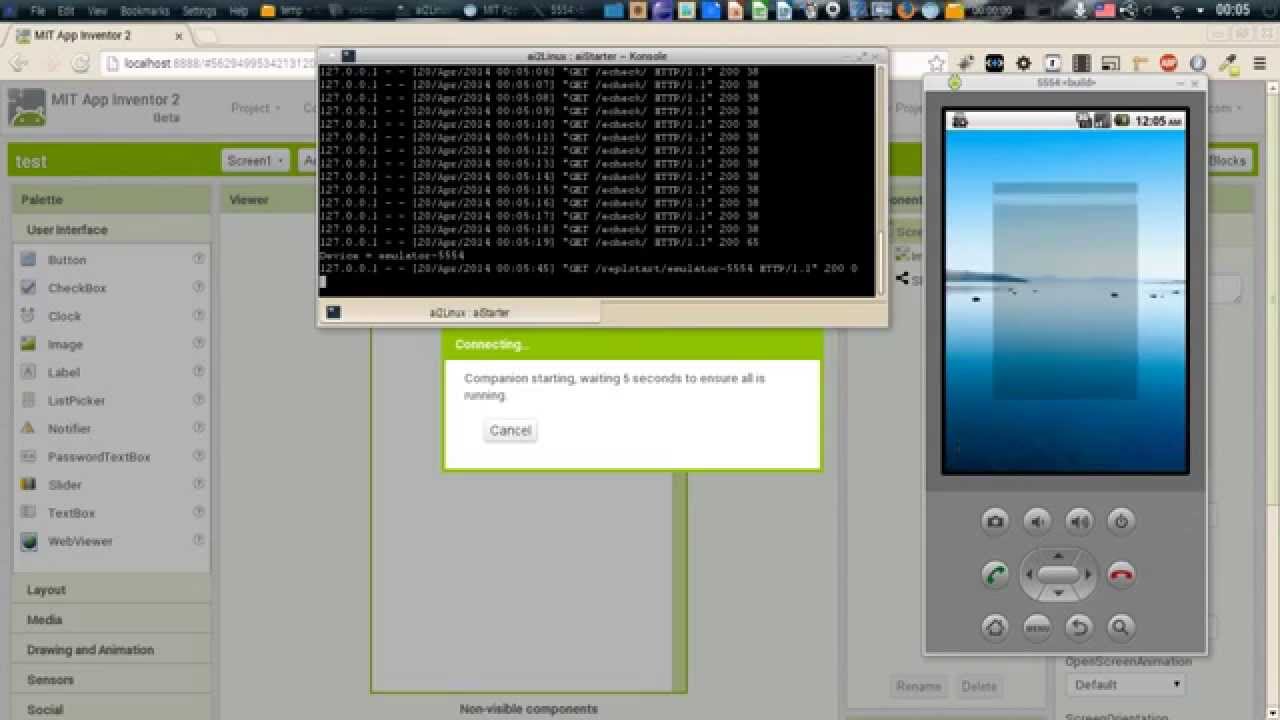The image size is (1280, 720).
Task: Switch to the Blocks editor
Action: click(x=1228, y=161)
